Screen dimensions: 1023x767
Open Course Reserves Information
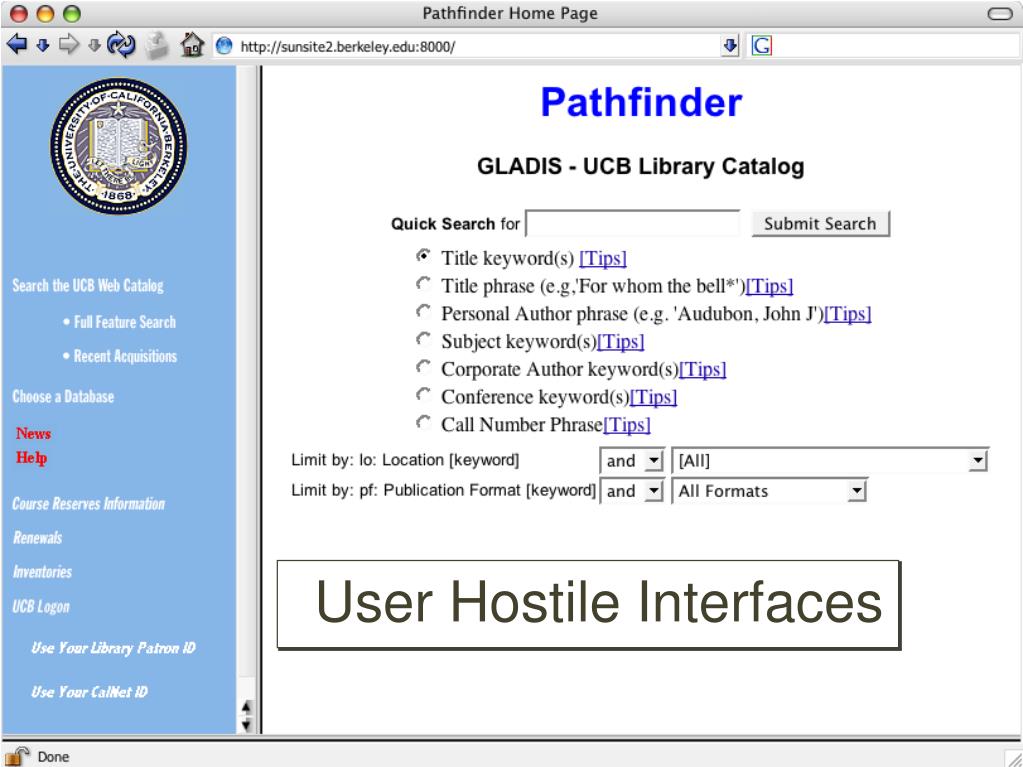(89, 504)
